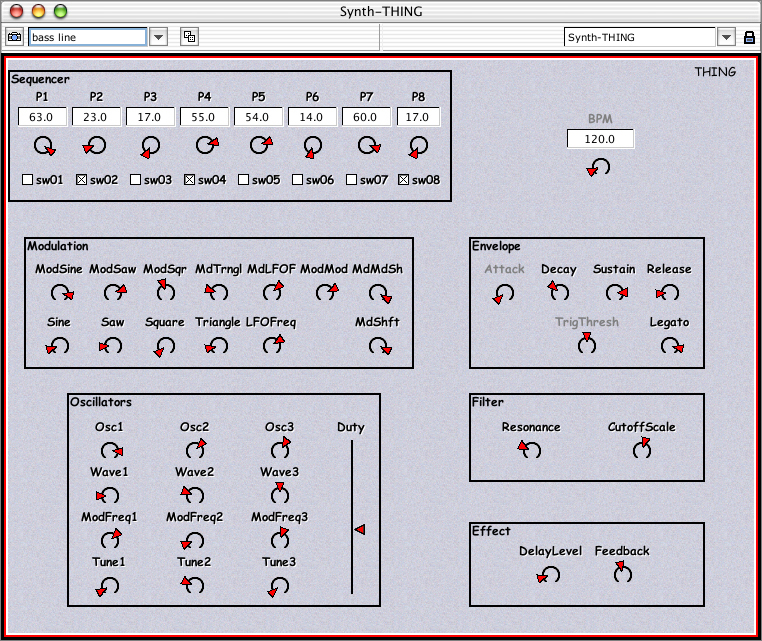Screen dimensions: 762x641
Task: Click the Sustain envelope knob
Action: pos(617,292)
